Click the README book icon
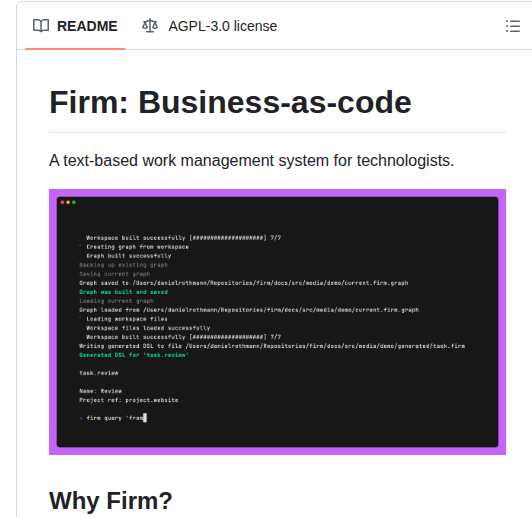This screenshot has width=532, height=517. [41, 26]
